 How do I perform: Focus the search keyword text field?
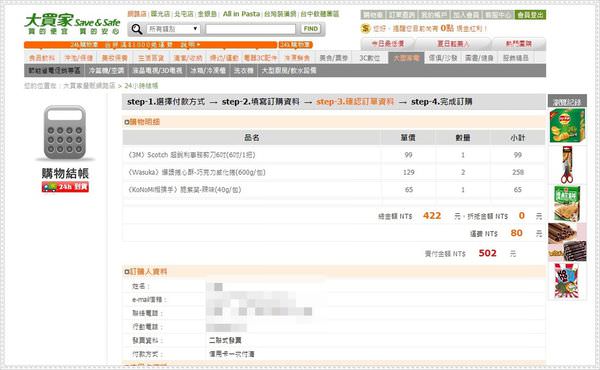(251, 29)
